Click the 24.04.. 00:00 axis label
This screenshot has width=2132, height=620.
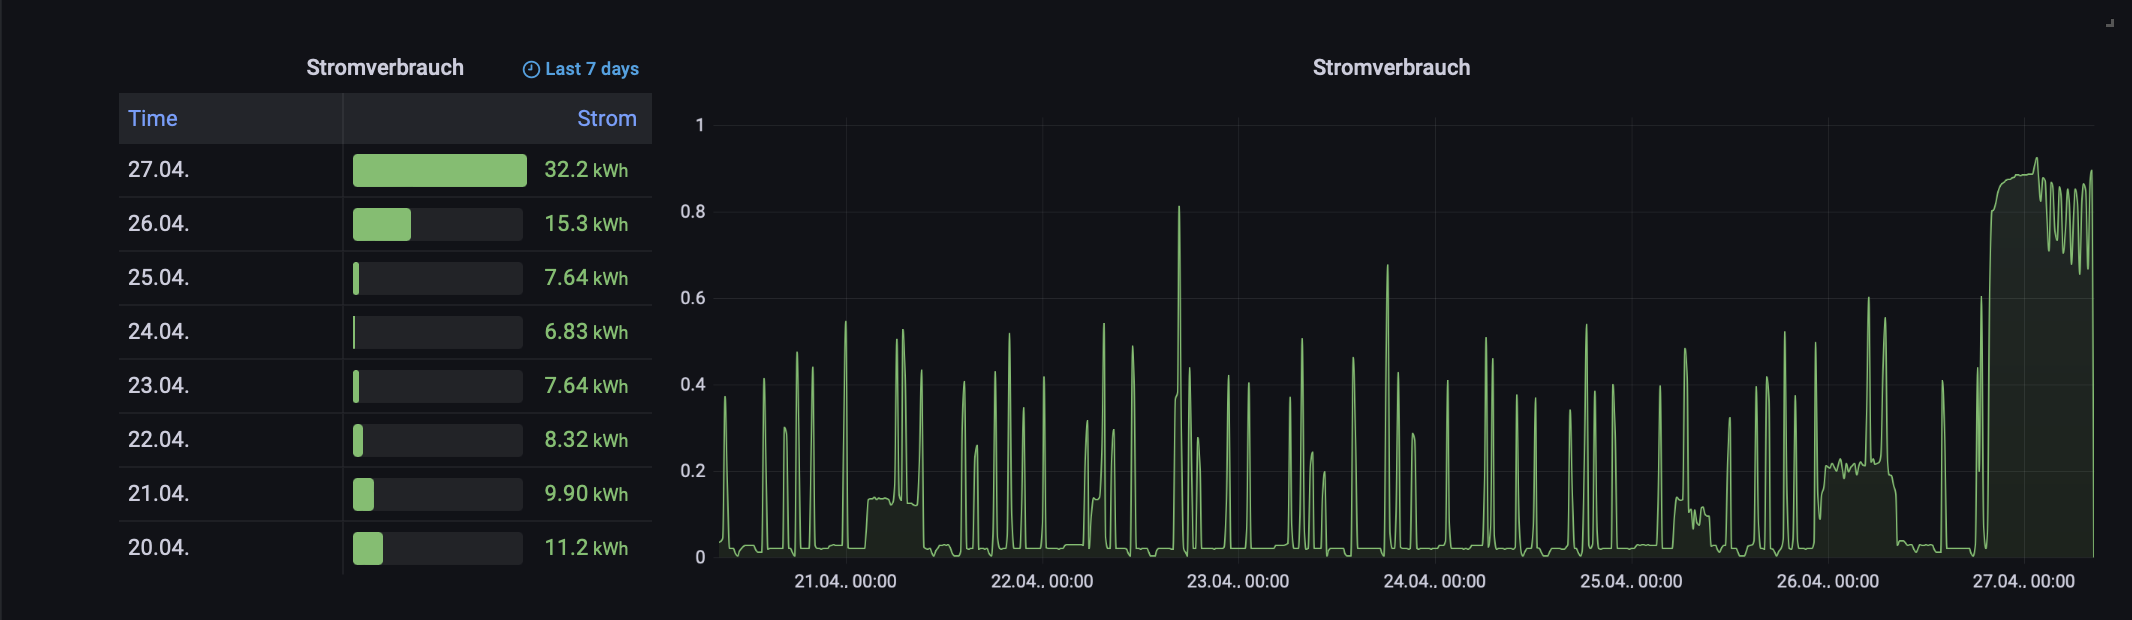tap(1434, 581)
